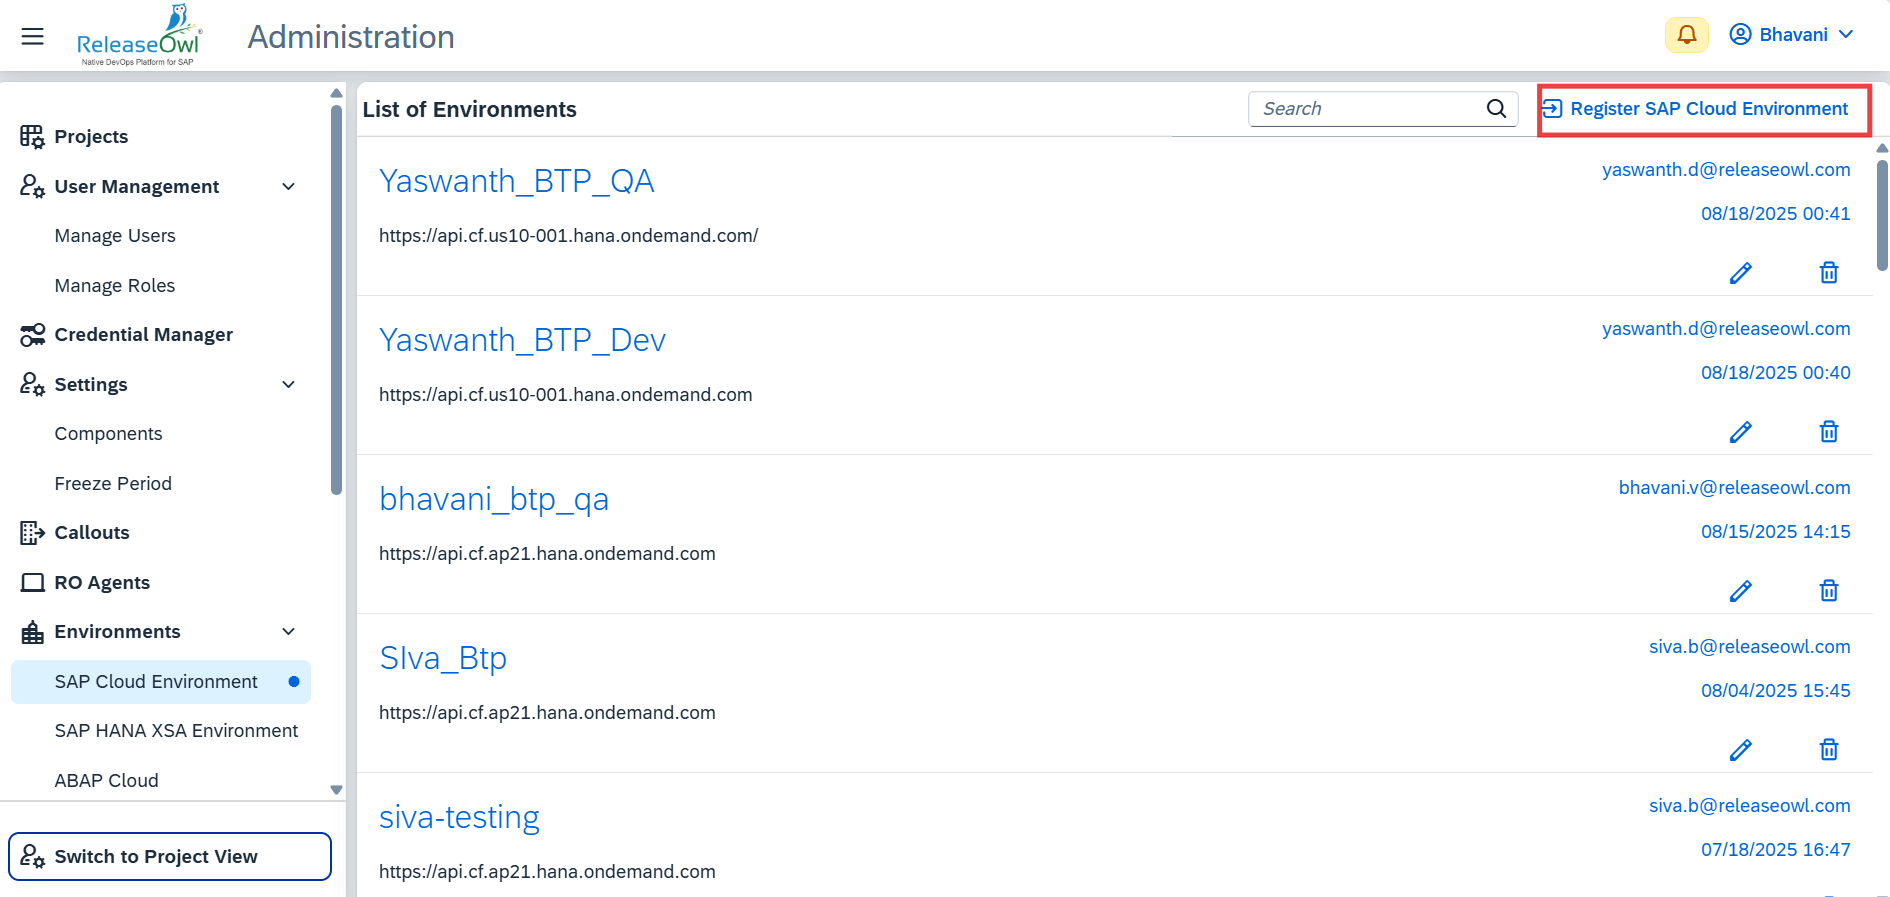
Task: Click yaswanth.d email on Yaswanth_BTP_QA row
Action: coord(1726,170)
